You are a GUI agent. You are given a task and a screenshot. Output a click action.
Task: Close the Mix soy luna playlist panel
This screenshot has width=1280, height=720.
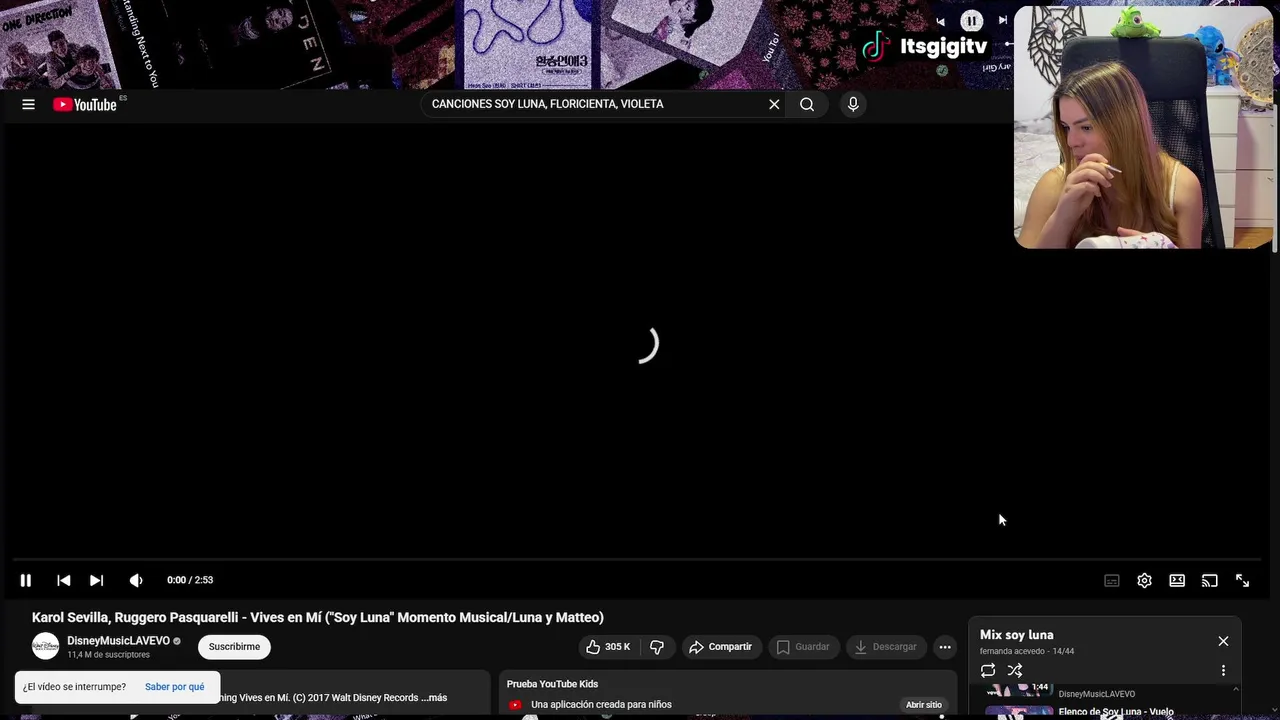point(1223,641)
